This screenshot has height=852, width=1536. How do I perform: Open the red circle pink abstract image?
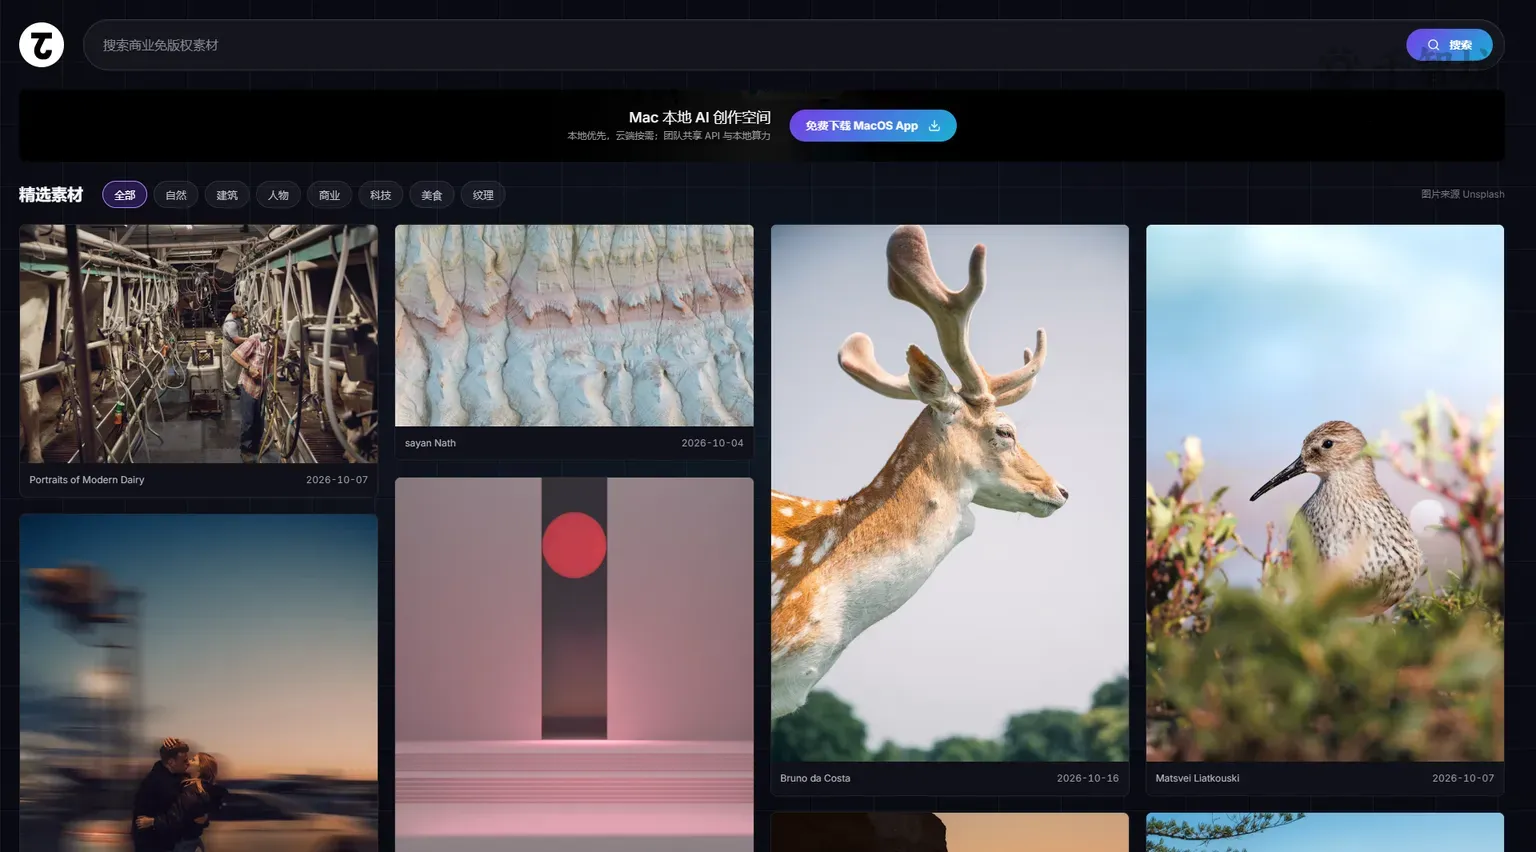click(x=574, y=665)
